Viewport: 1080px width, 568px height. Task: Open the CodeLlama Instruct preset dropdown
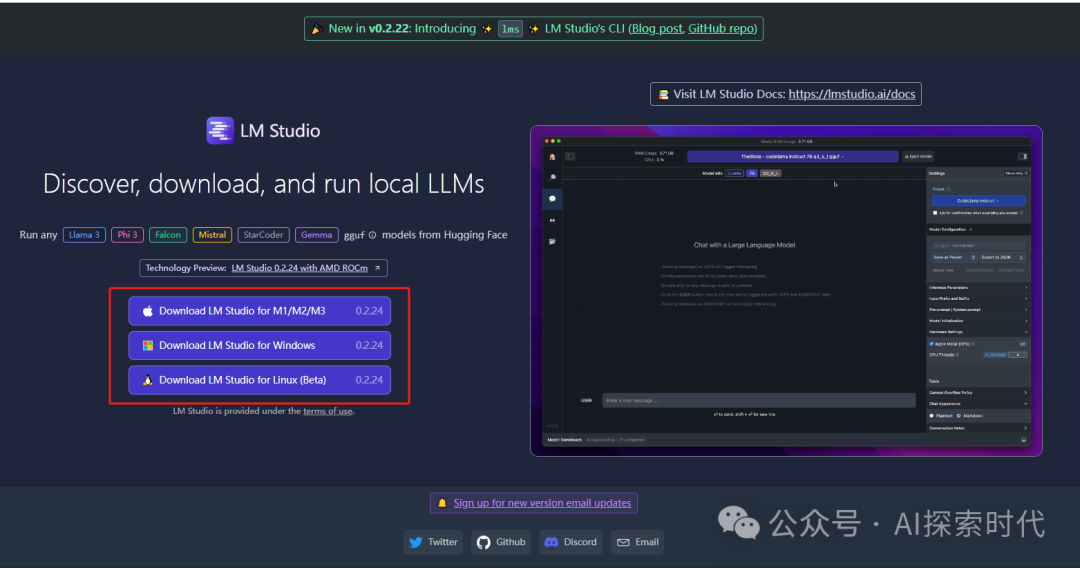click(978, 200)
